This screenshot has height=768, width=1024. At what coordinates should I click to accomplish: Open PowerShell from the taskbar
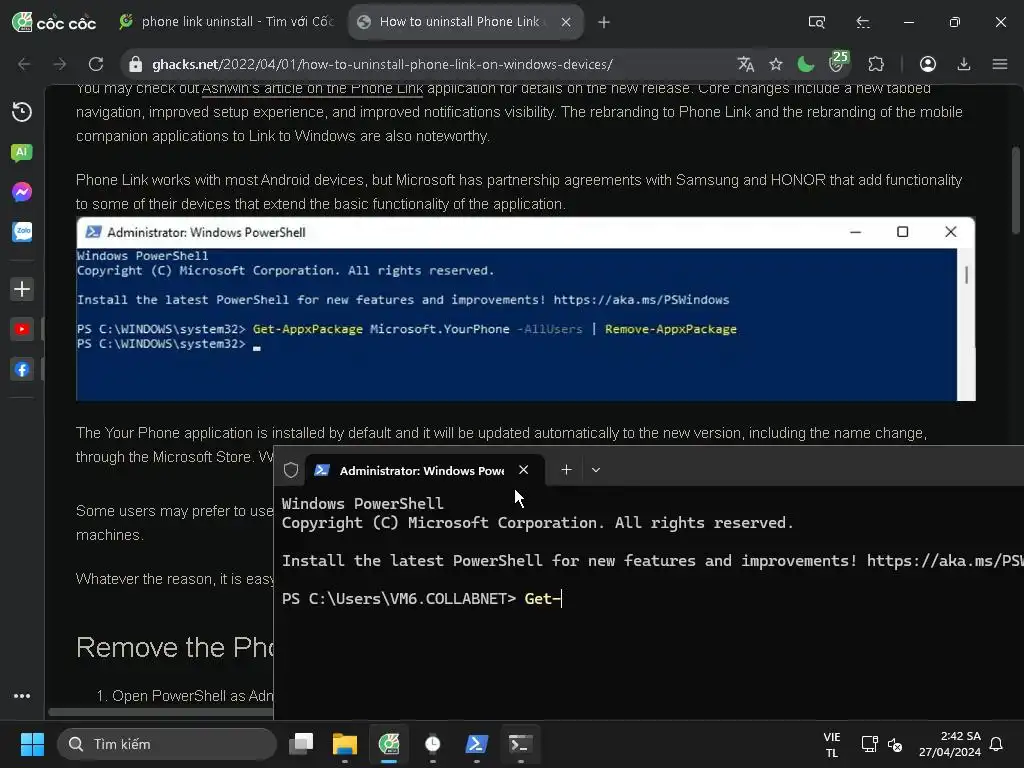point(476,744)
